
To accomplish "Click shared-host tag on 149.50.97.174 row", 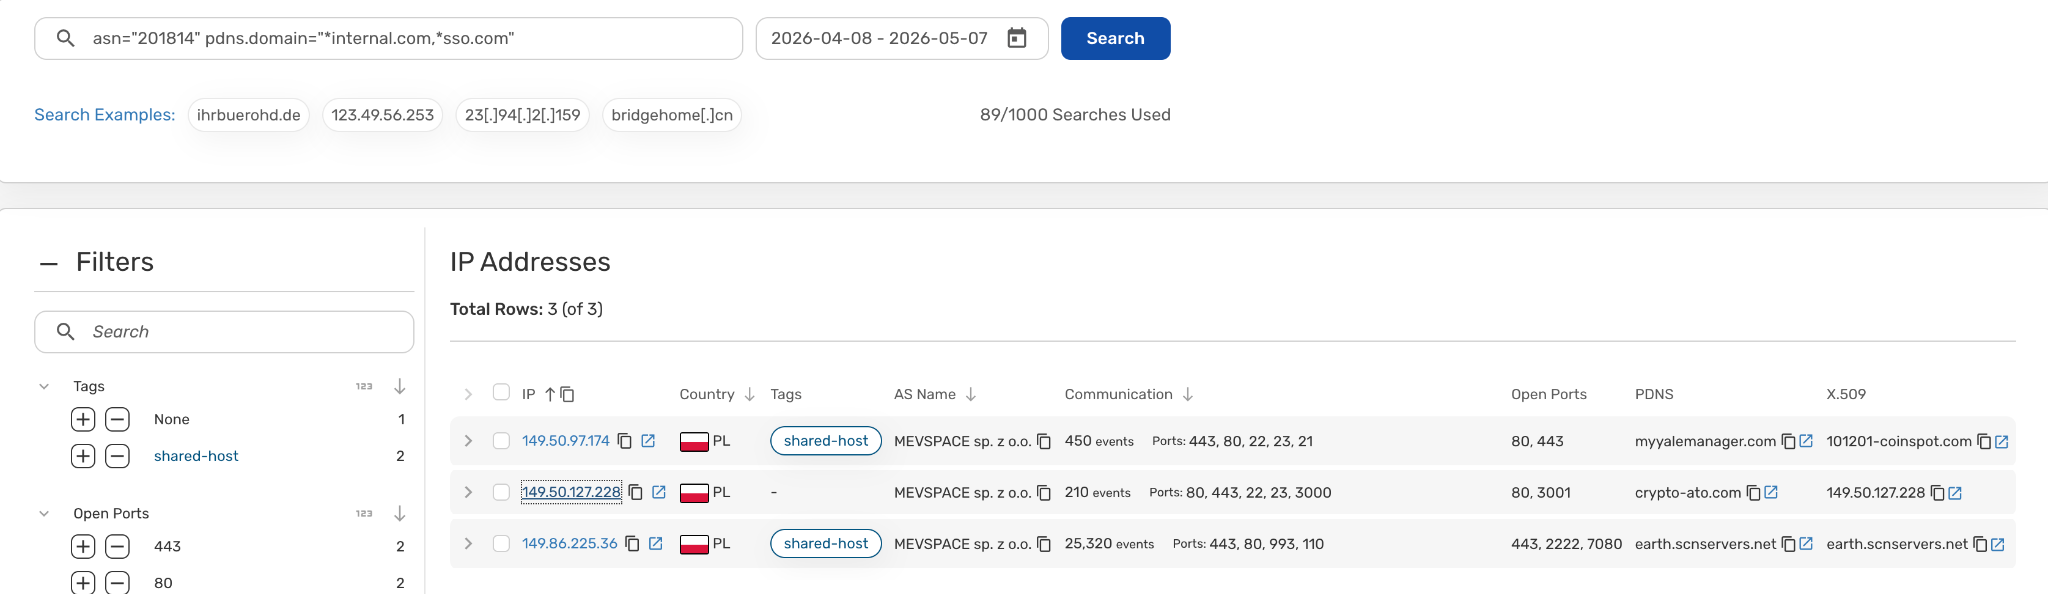I will (x=826, y=441).
